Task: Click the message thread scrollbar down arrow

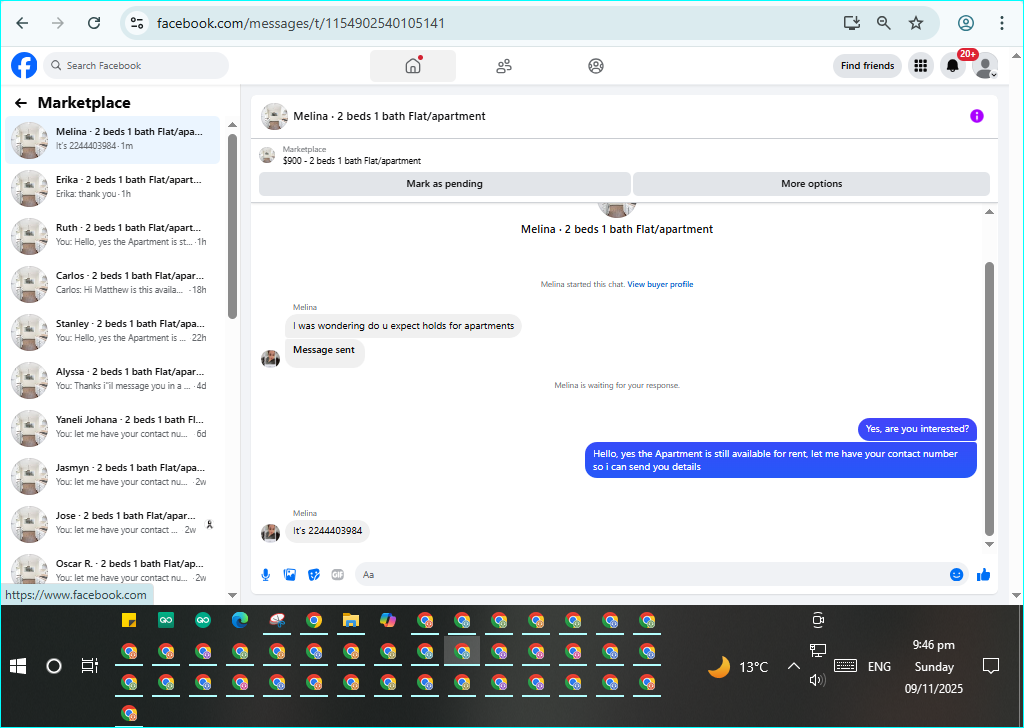Action: tap(989, 544)
